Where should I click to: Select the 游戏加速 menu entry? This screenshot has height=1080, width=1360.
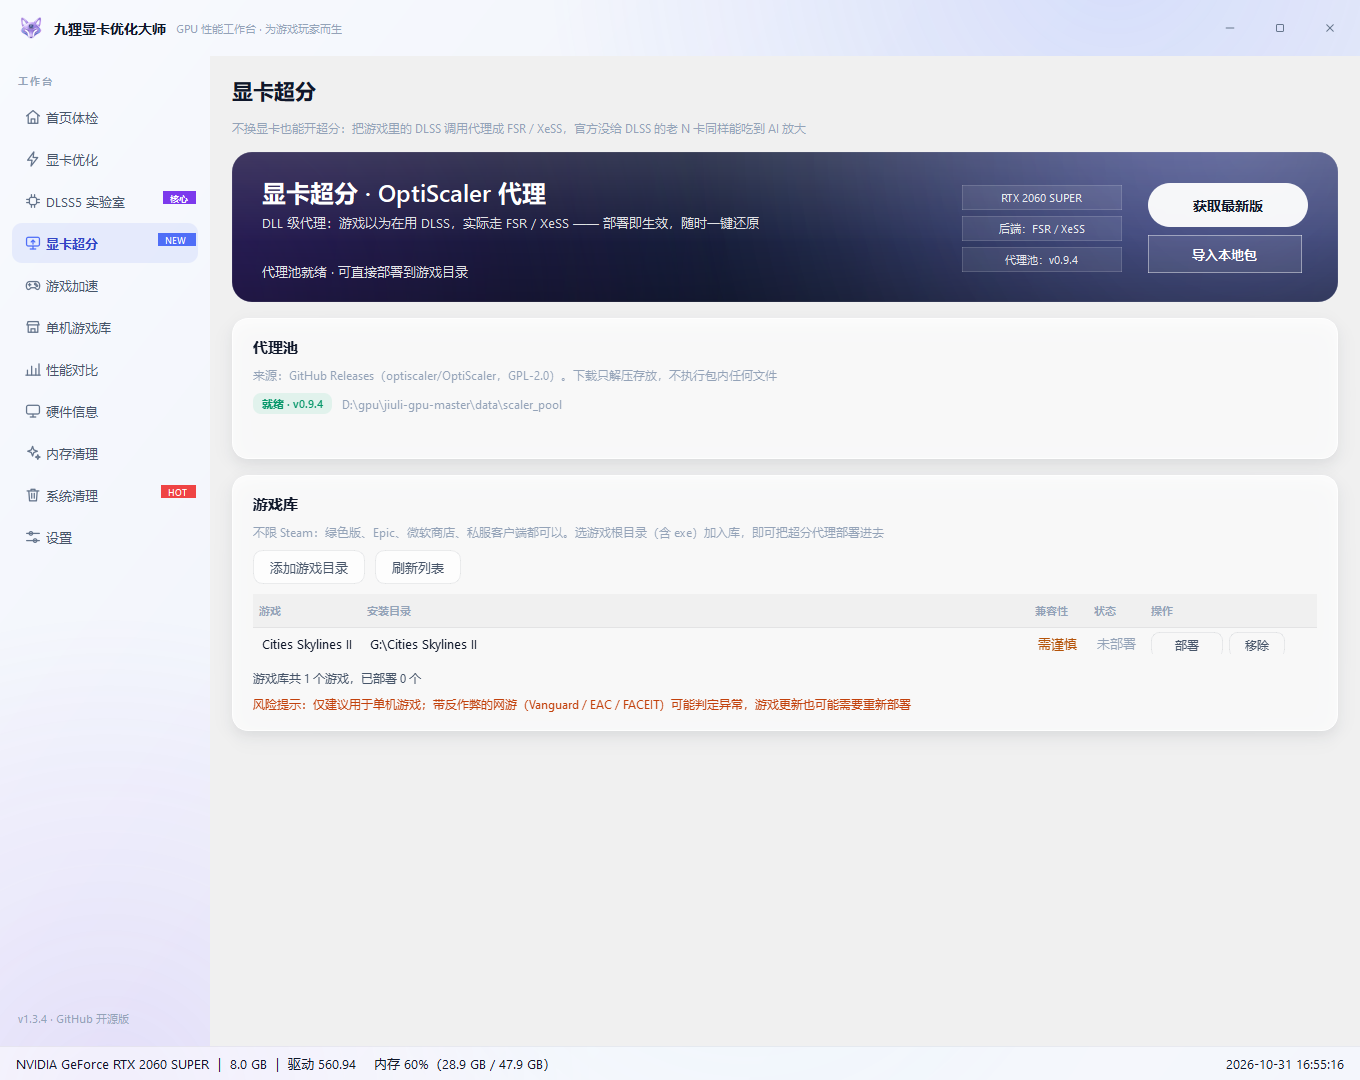pos(105,286)
